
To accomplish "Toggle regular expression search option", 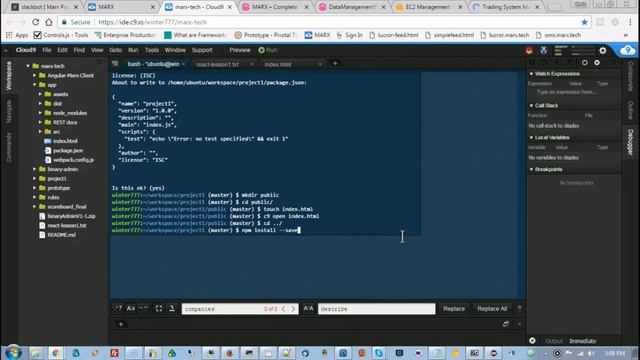I will pyautogui.click(x=118, y=309).
